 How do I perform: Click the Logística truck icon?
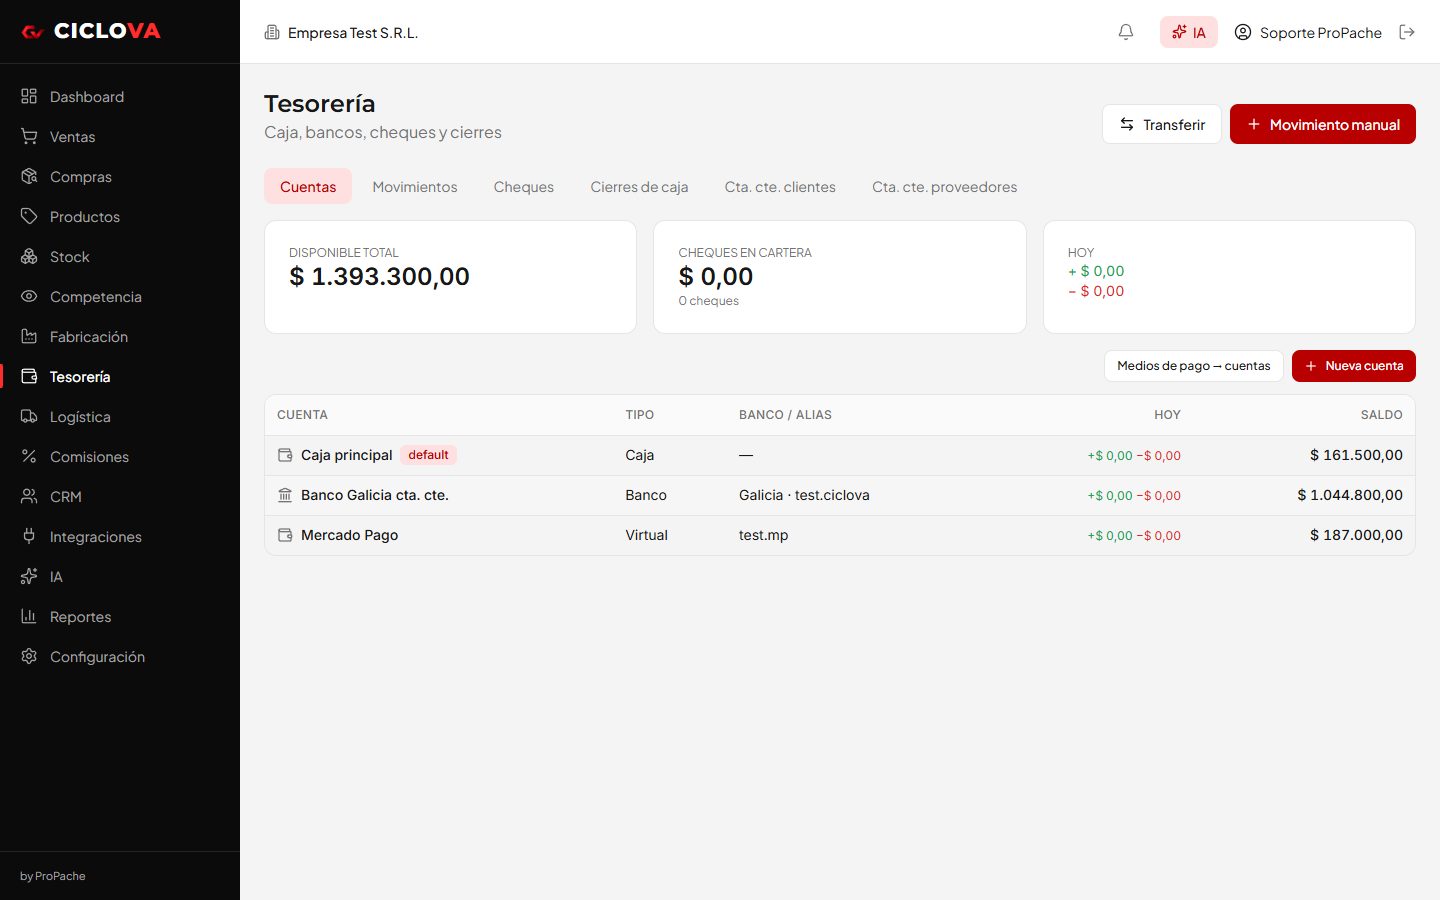[29, 416]
